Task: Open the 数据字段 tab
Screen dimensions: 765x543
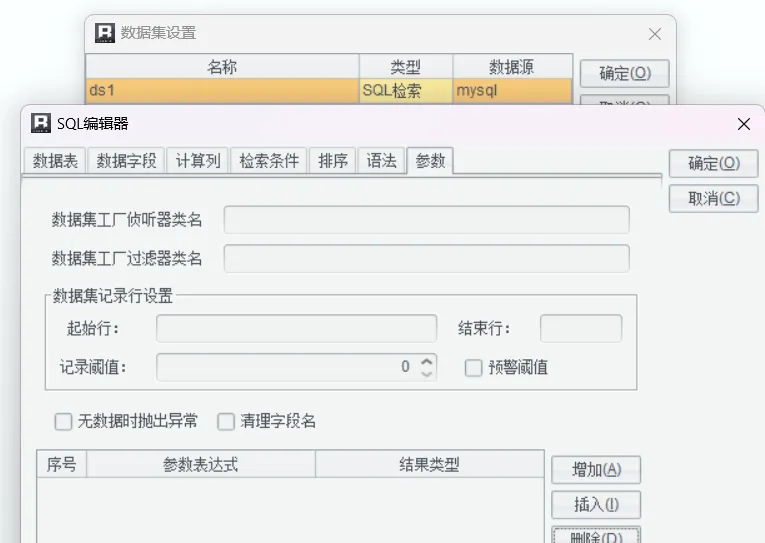Action: 126,161
